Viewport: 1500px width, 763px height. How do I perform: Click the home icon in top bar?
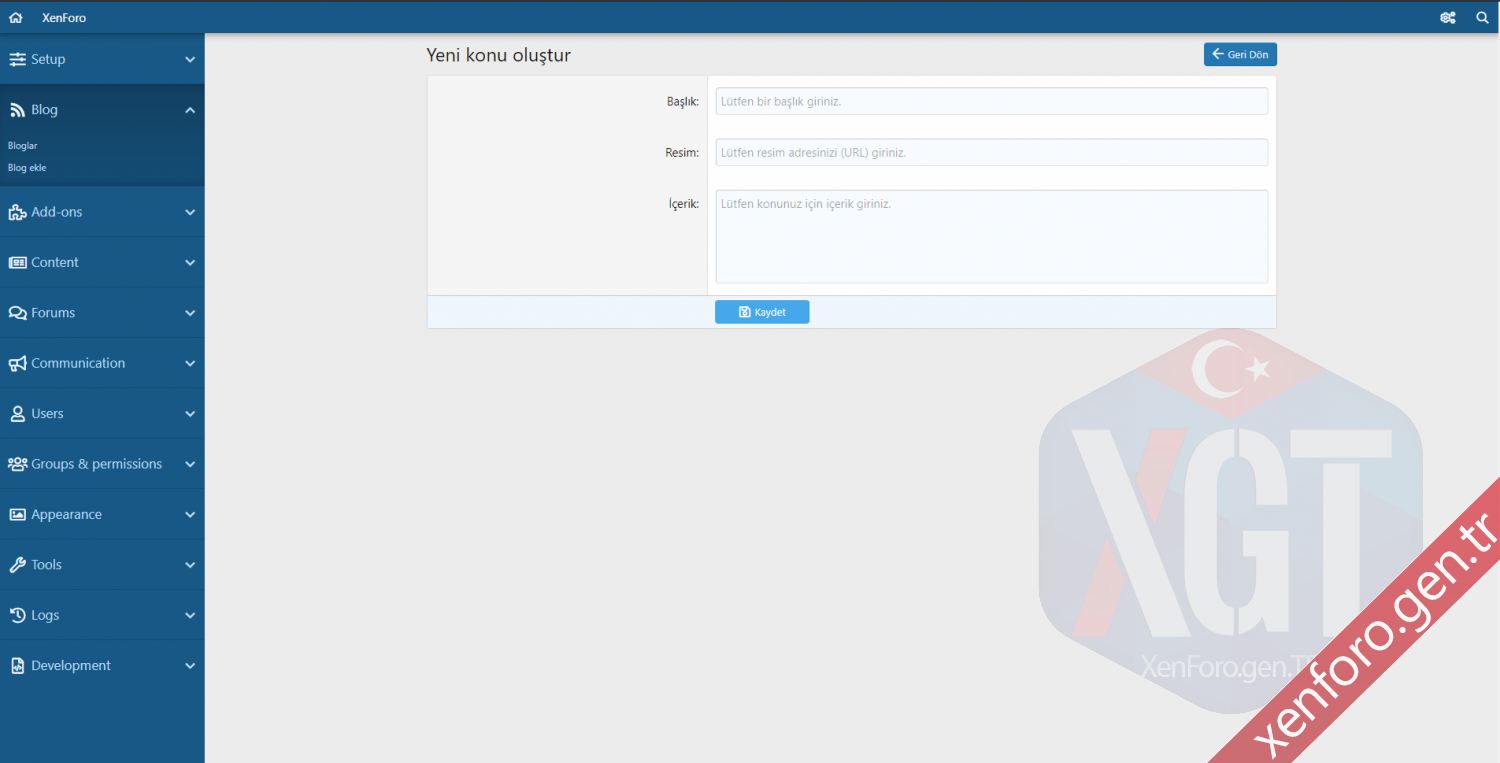16,18
